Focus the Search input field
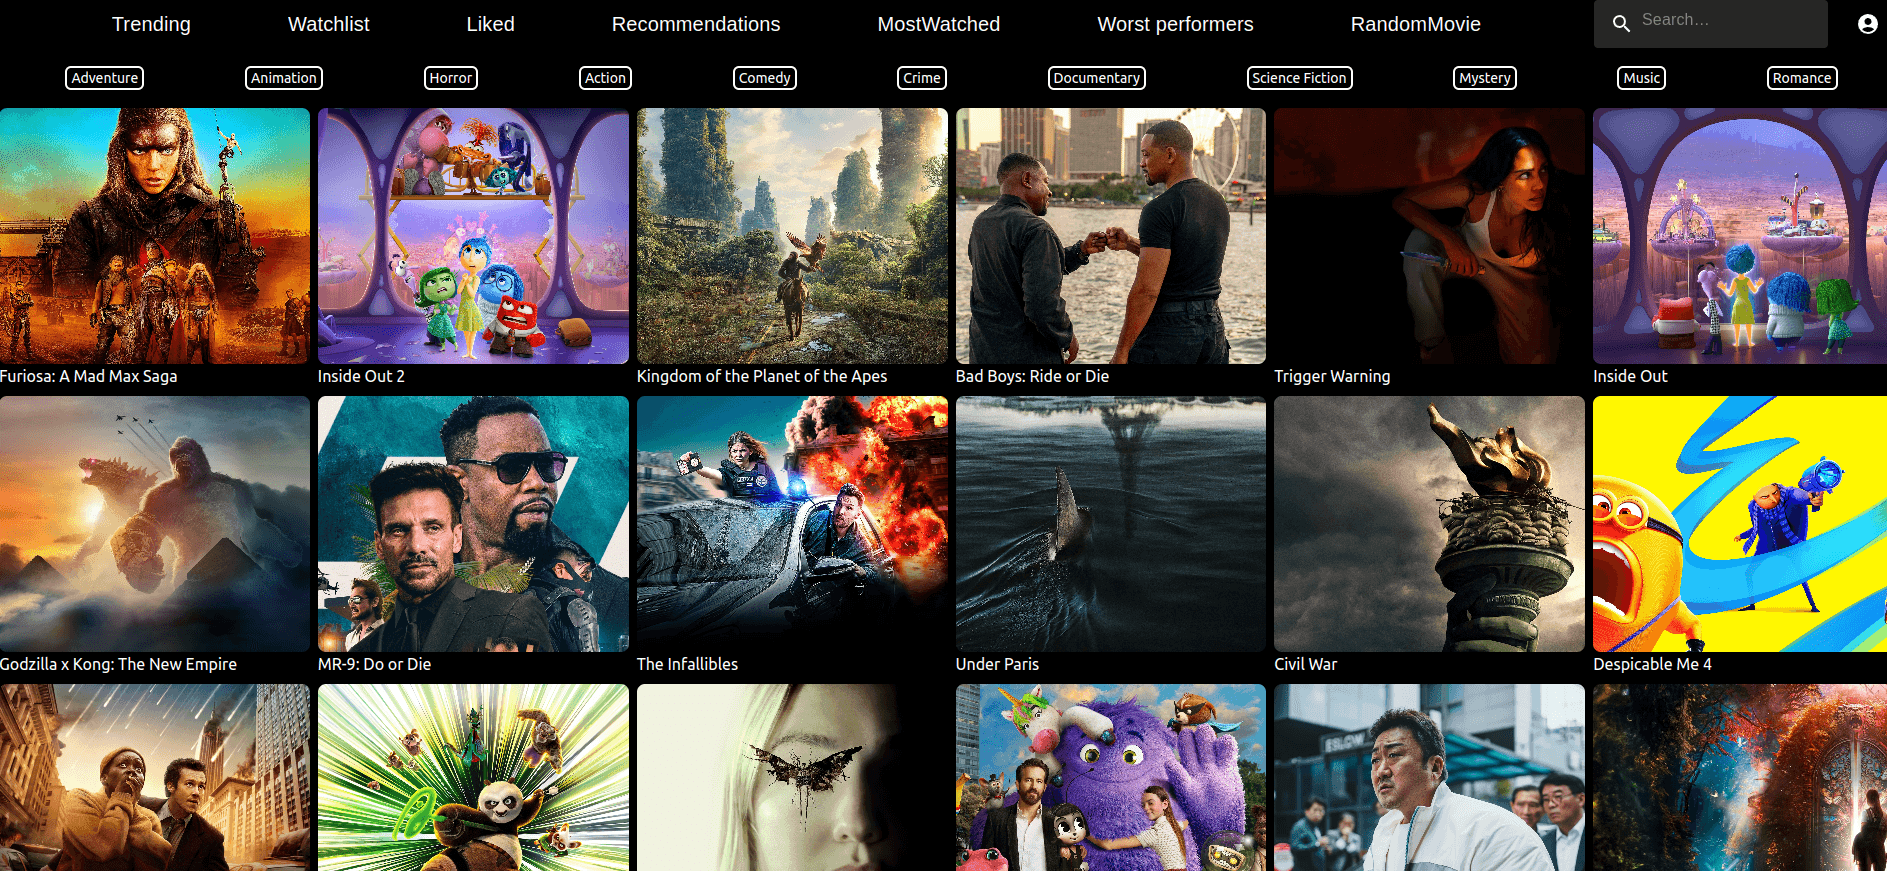The height and width of the screenshot is (871, 1887). point(1710,22)
